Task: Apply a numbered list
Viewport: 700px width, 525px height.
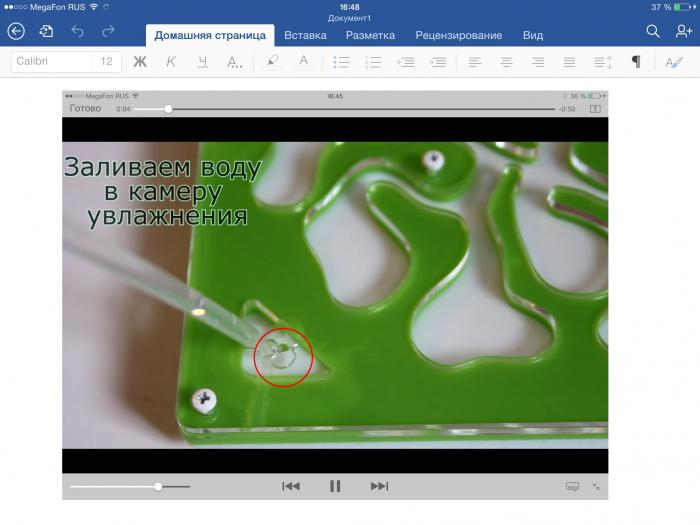Action: (x=373, y=62)
